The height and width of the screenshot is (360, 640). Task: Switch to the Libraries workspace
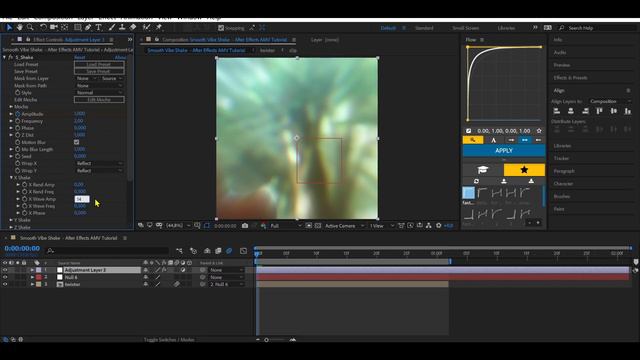pyautogui.click(x=506, y=28)
